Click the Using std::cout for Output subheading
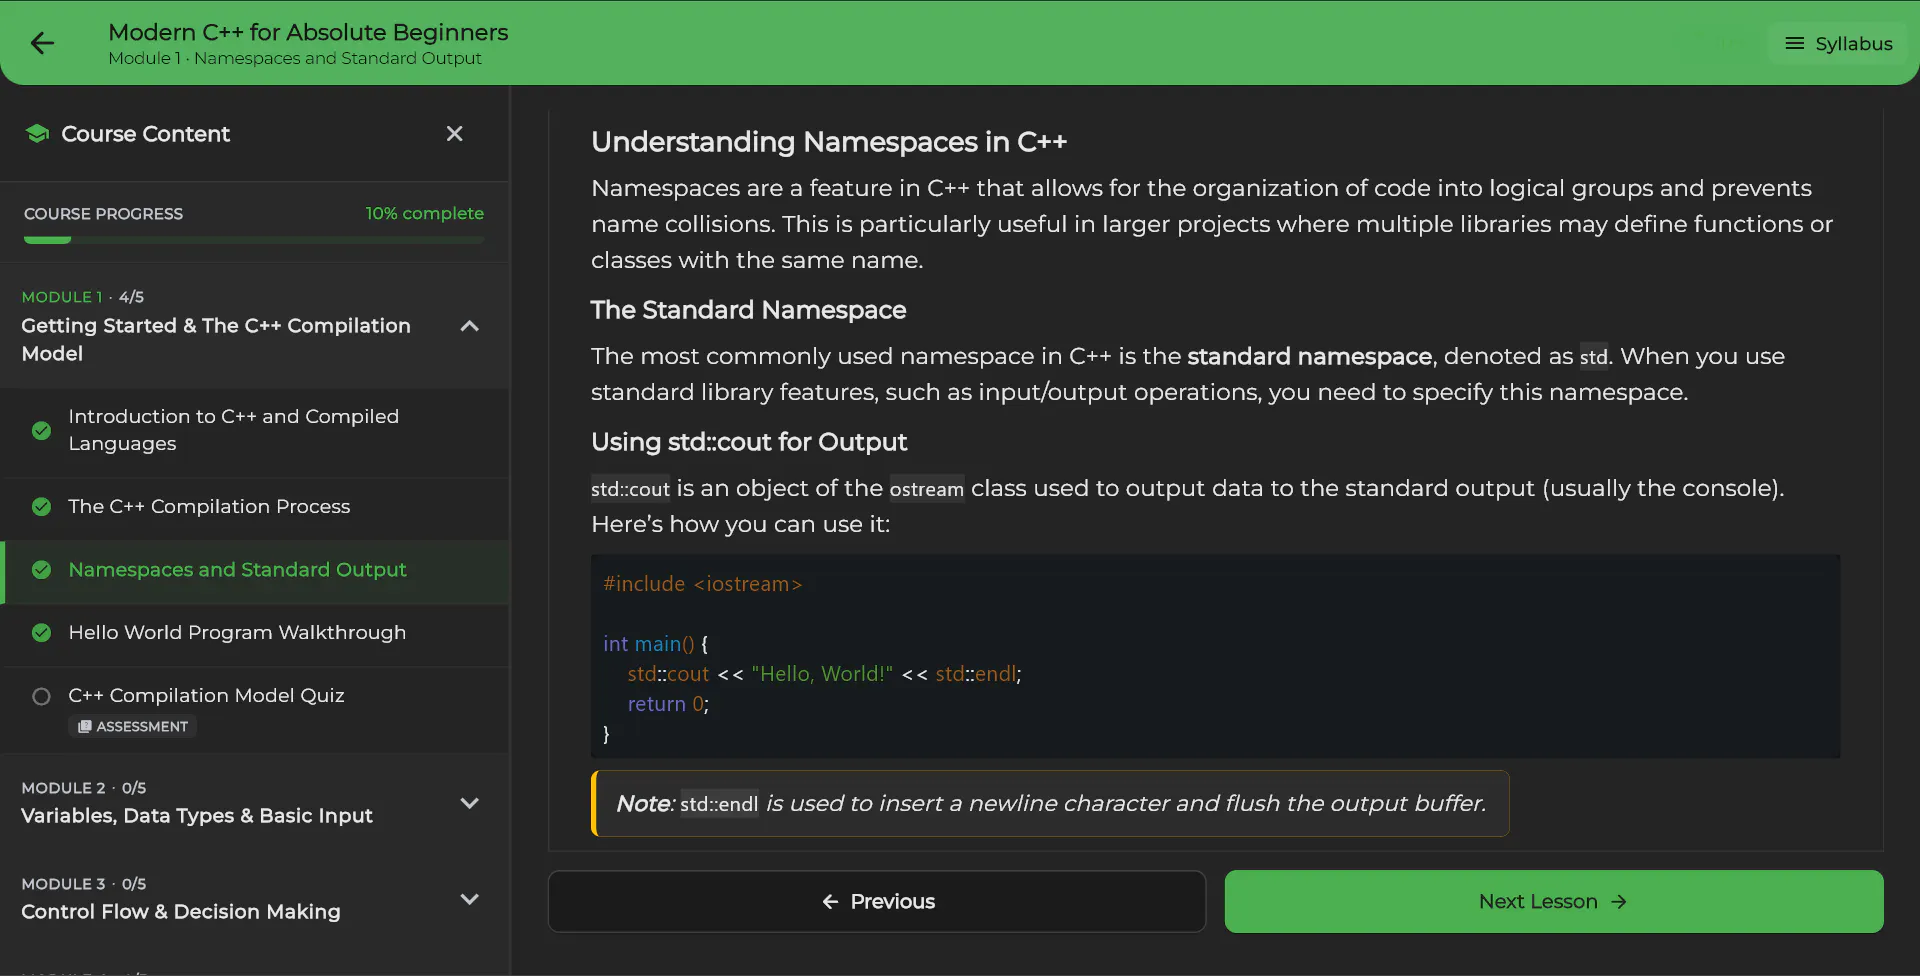This screenshot has width=1920, height=976. pyautogui.click(x=749, y=442)
